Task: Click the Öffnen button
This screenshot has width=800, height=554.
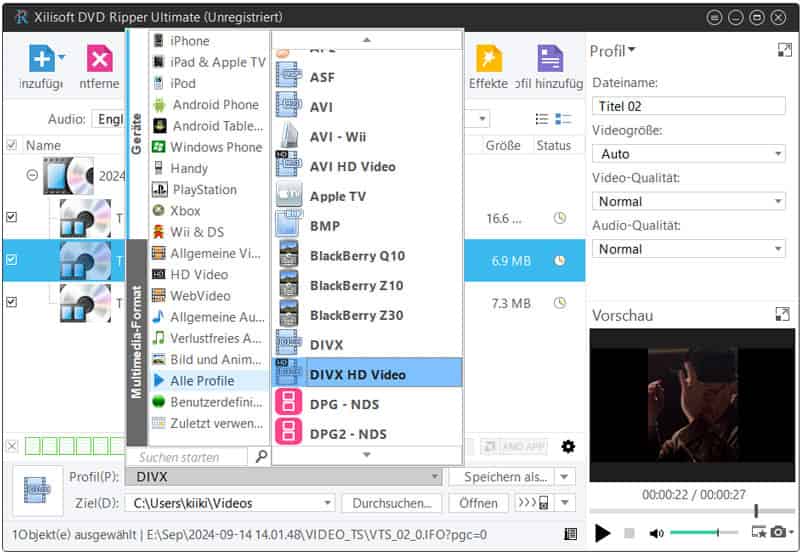Action: coord(478,503)
